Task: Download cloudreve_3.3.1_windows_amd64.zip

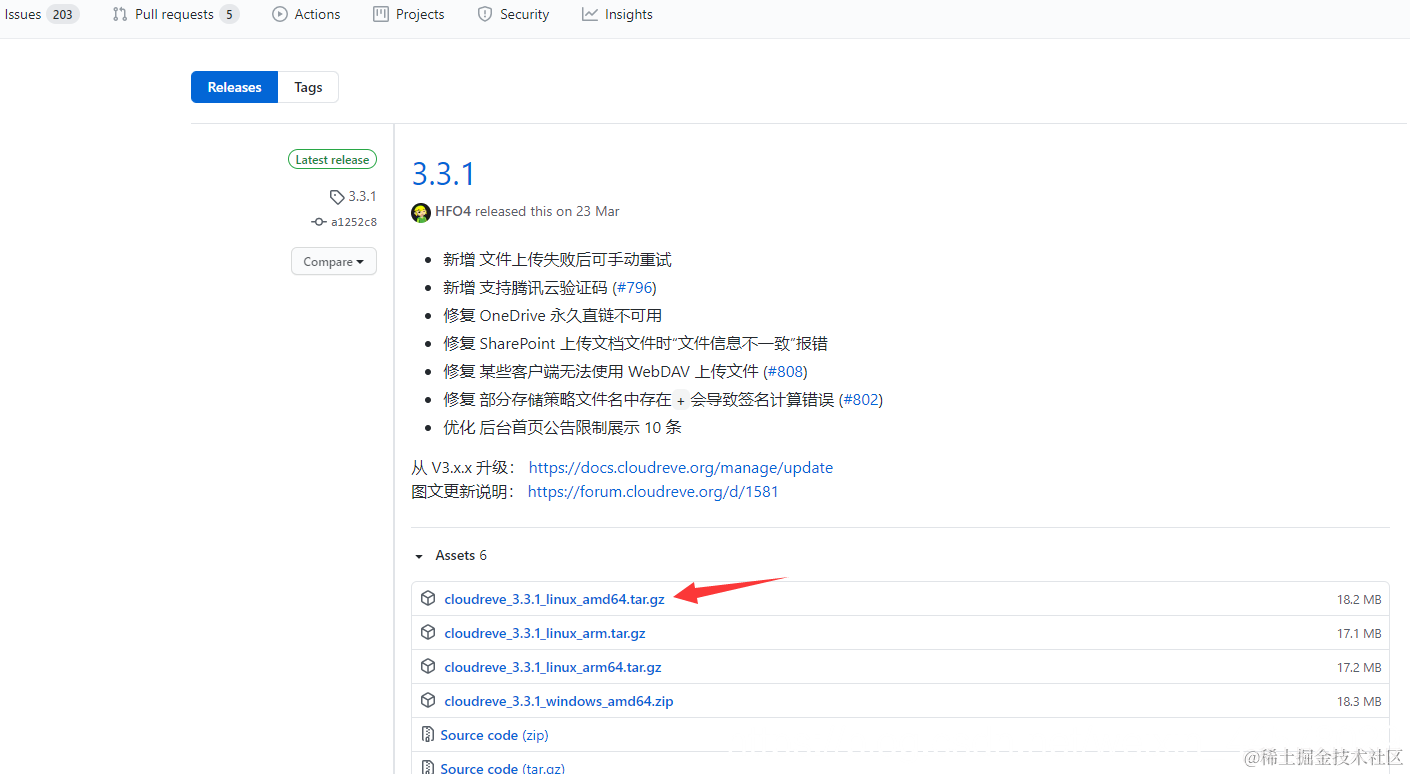Action: click(x=559, y=701)
